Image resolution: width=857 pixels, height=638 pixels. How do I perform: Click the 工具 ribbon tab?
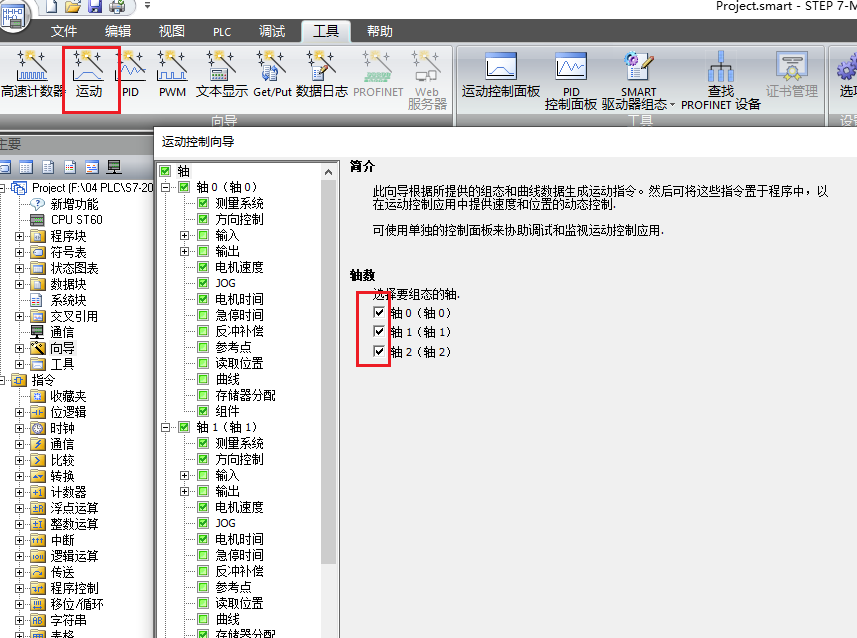[x=326, y=31]
